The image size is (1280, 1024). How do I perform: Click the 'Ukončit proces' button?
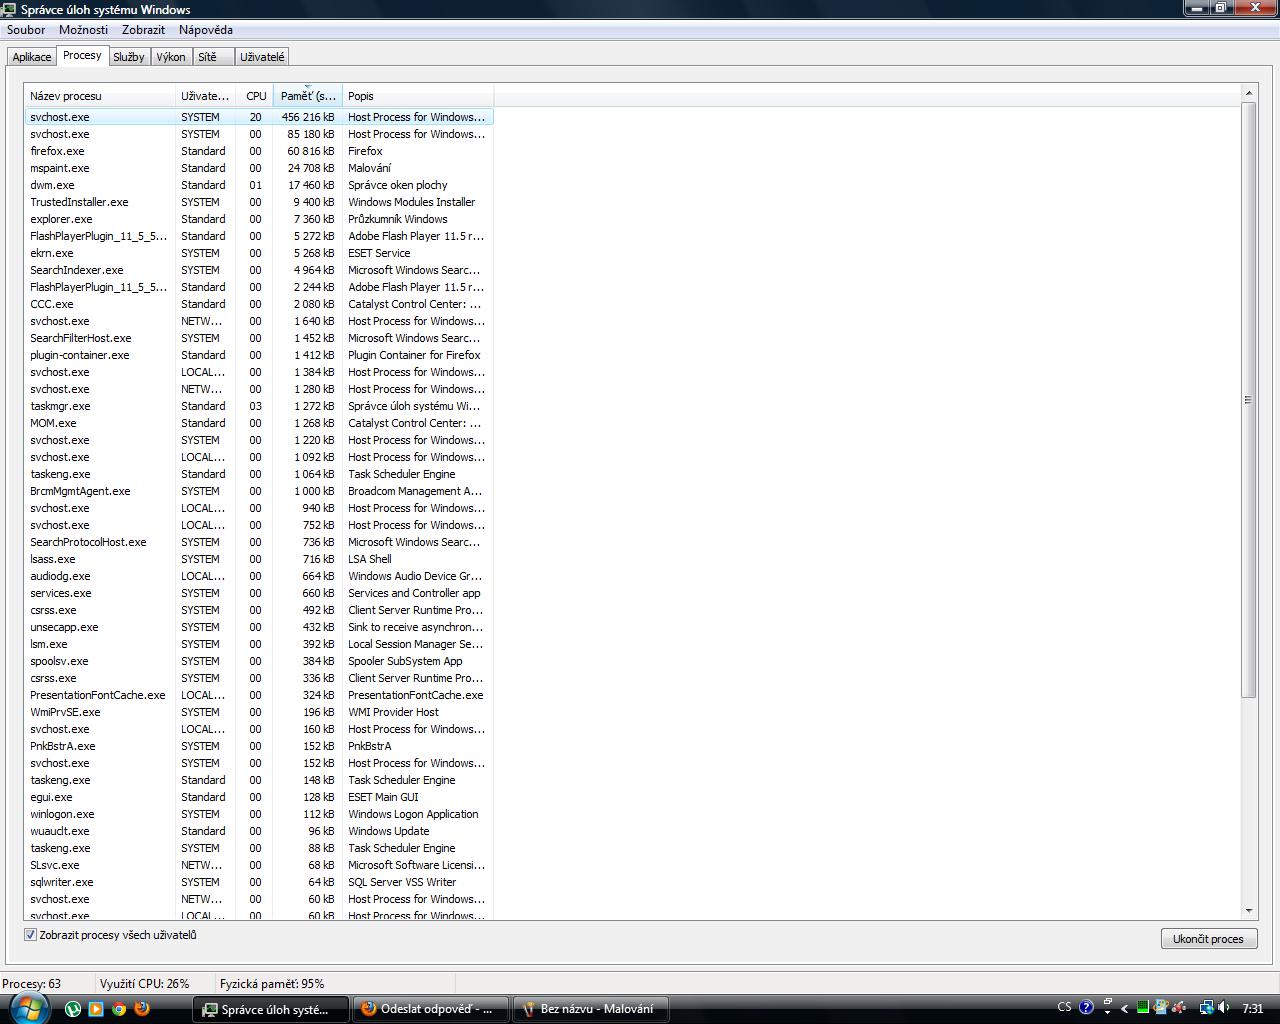pos(1208,939)
